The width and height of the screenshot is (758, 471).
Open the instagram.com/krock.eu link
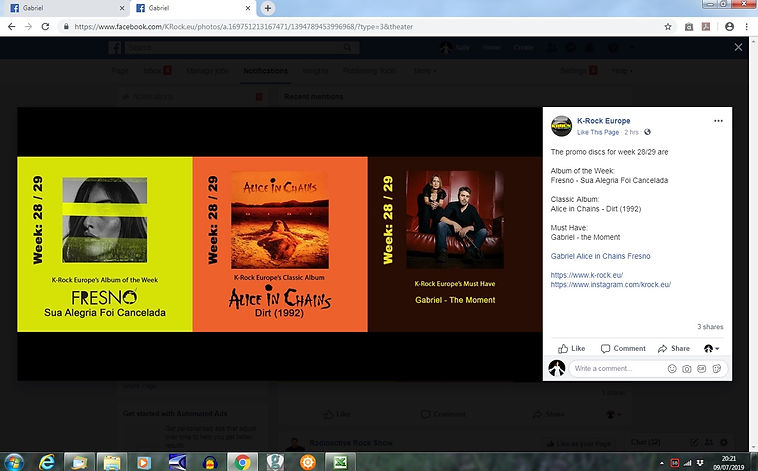611,284
